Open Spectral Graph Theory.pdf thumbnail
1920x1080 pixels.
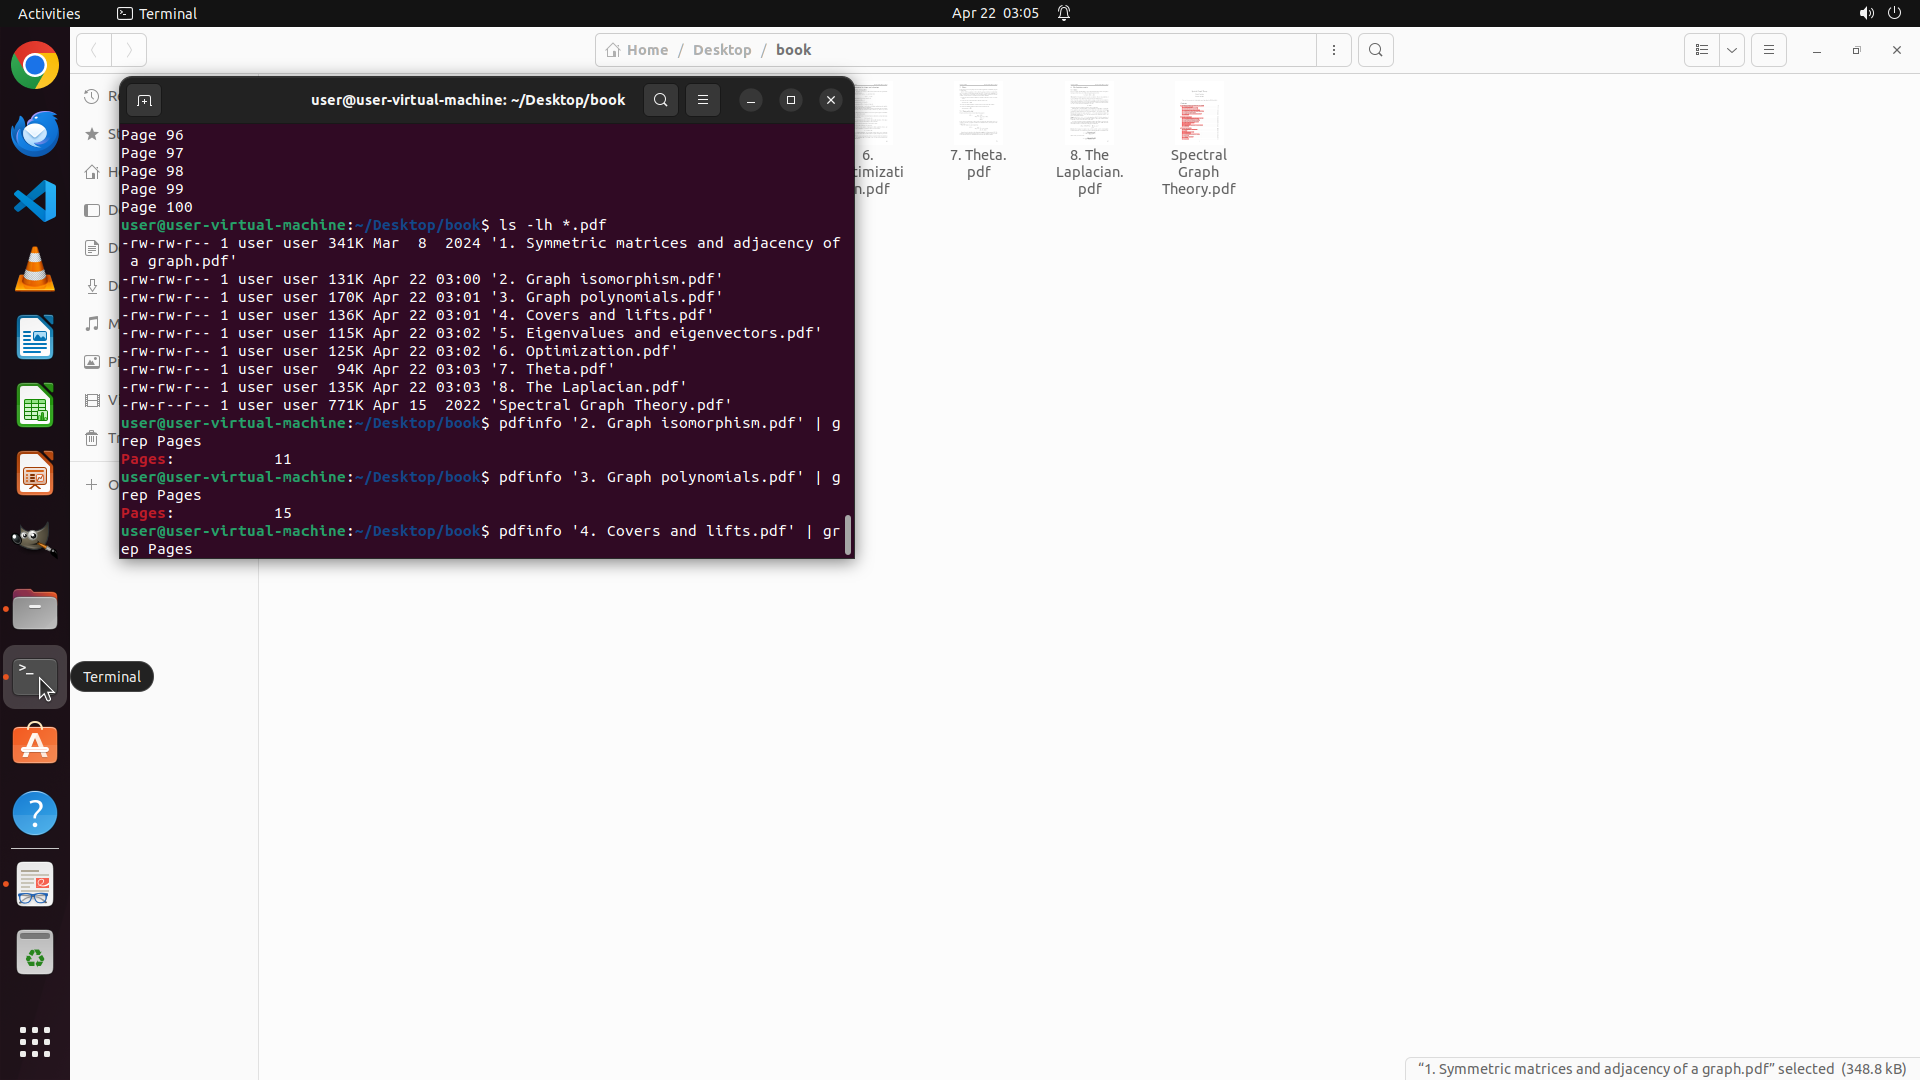pos(1198,113)
